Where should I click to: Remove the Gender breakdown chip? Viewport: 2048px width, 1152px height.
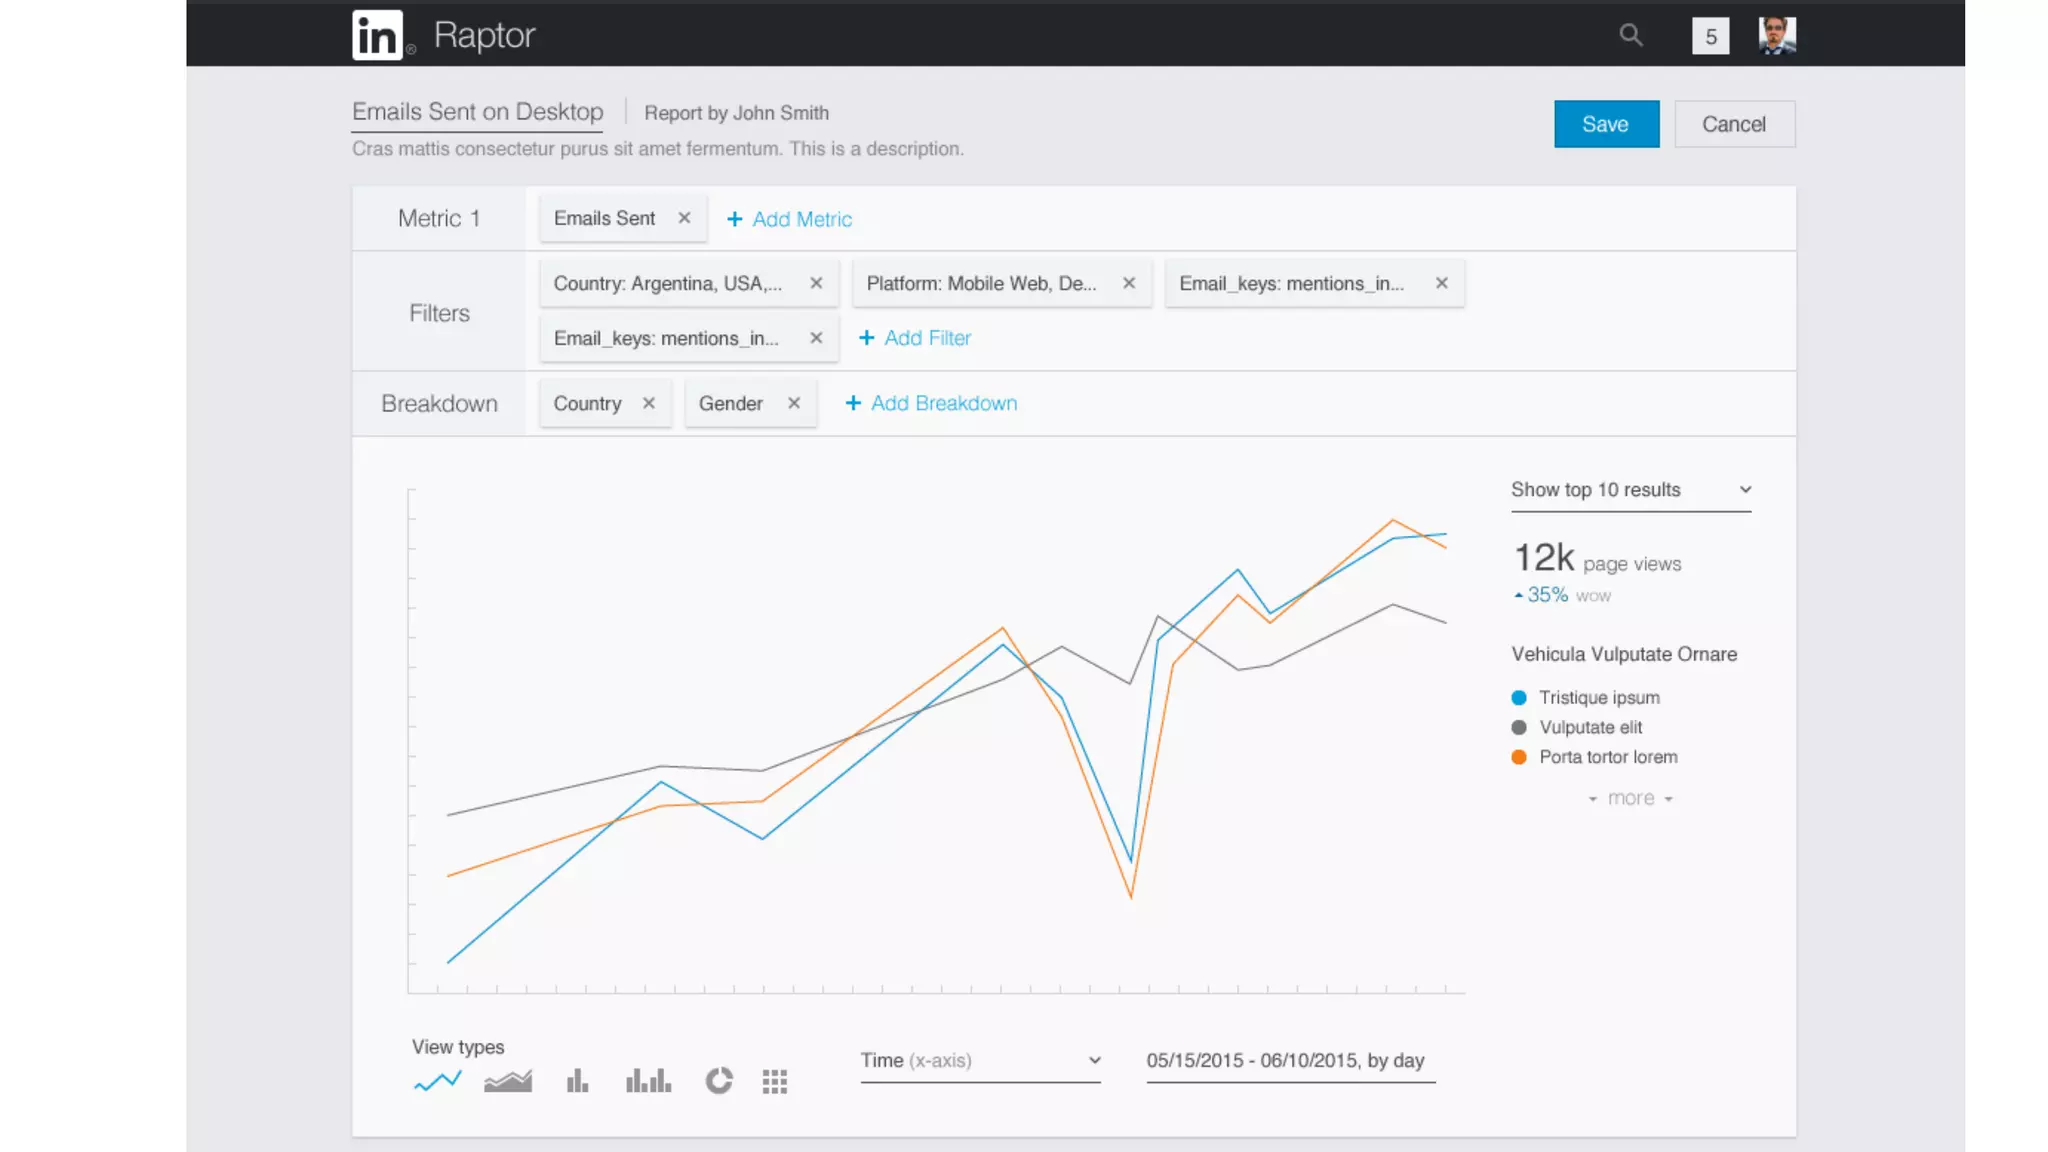tap(794, 403)
